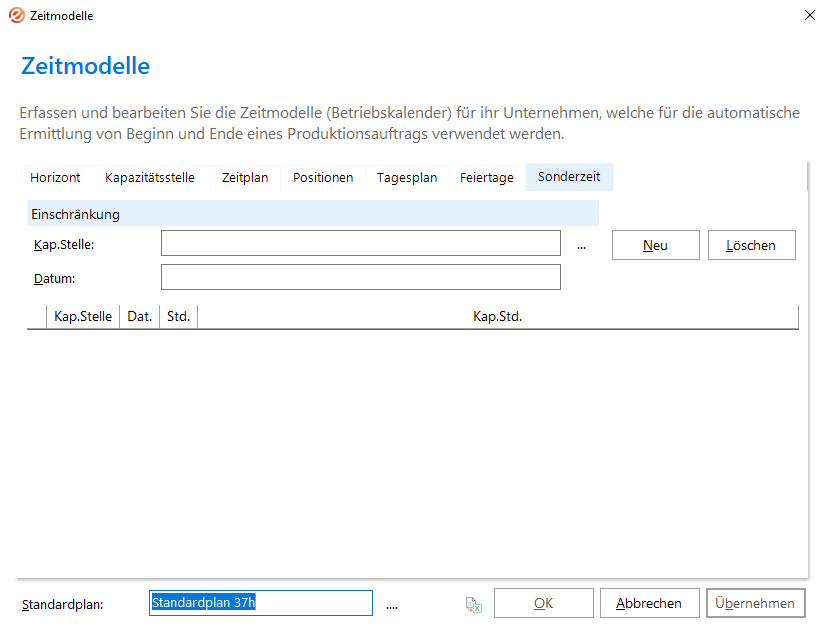Go to the Positionen tab
Screen dimensions: 826x635
point(323,178)
